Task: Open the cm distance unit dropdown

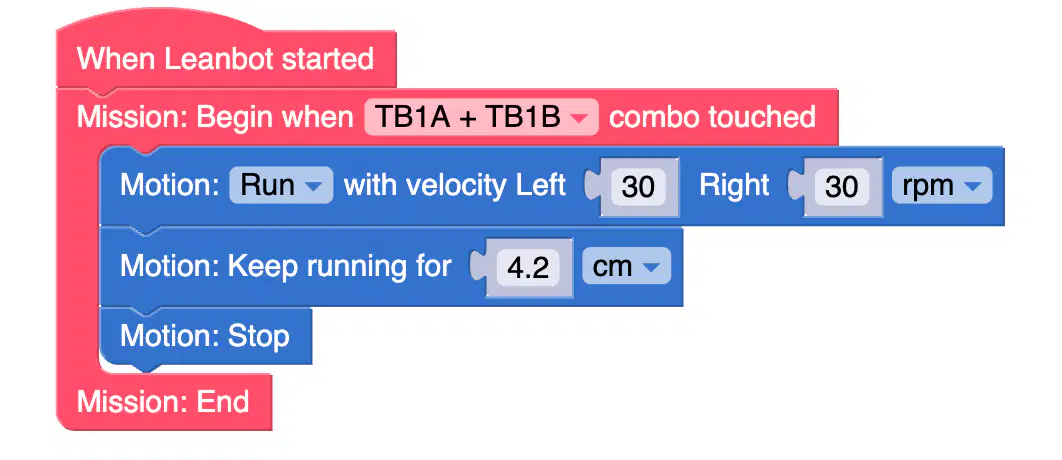Action: click(x=626, y=266)
